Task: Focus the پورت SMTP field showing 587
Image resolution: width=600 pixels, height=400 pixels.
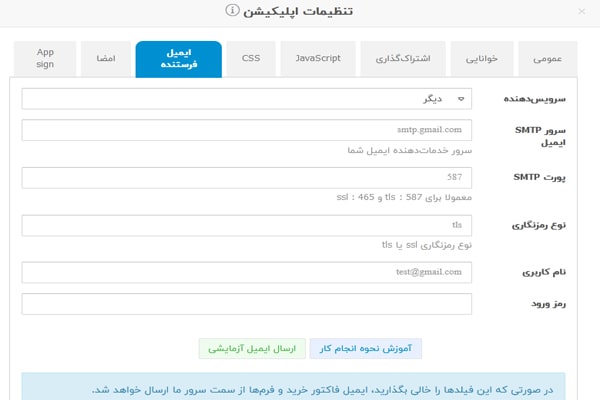Action: (247, 177)
